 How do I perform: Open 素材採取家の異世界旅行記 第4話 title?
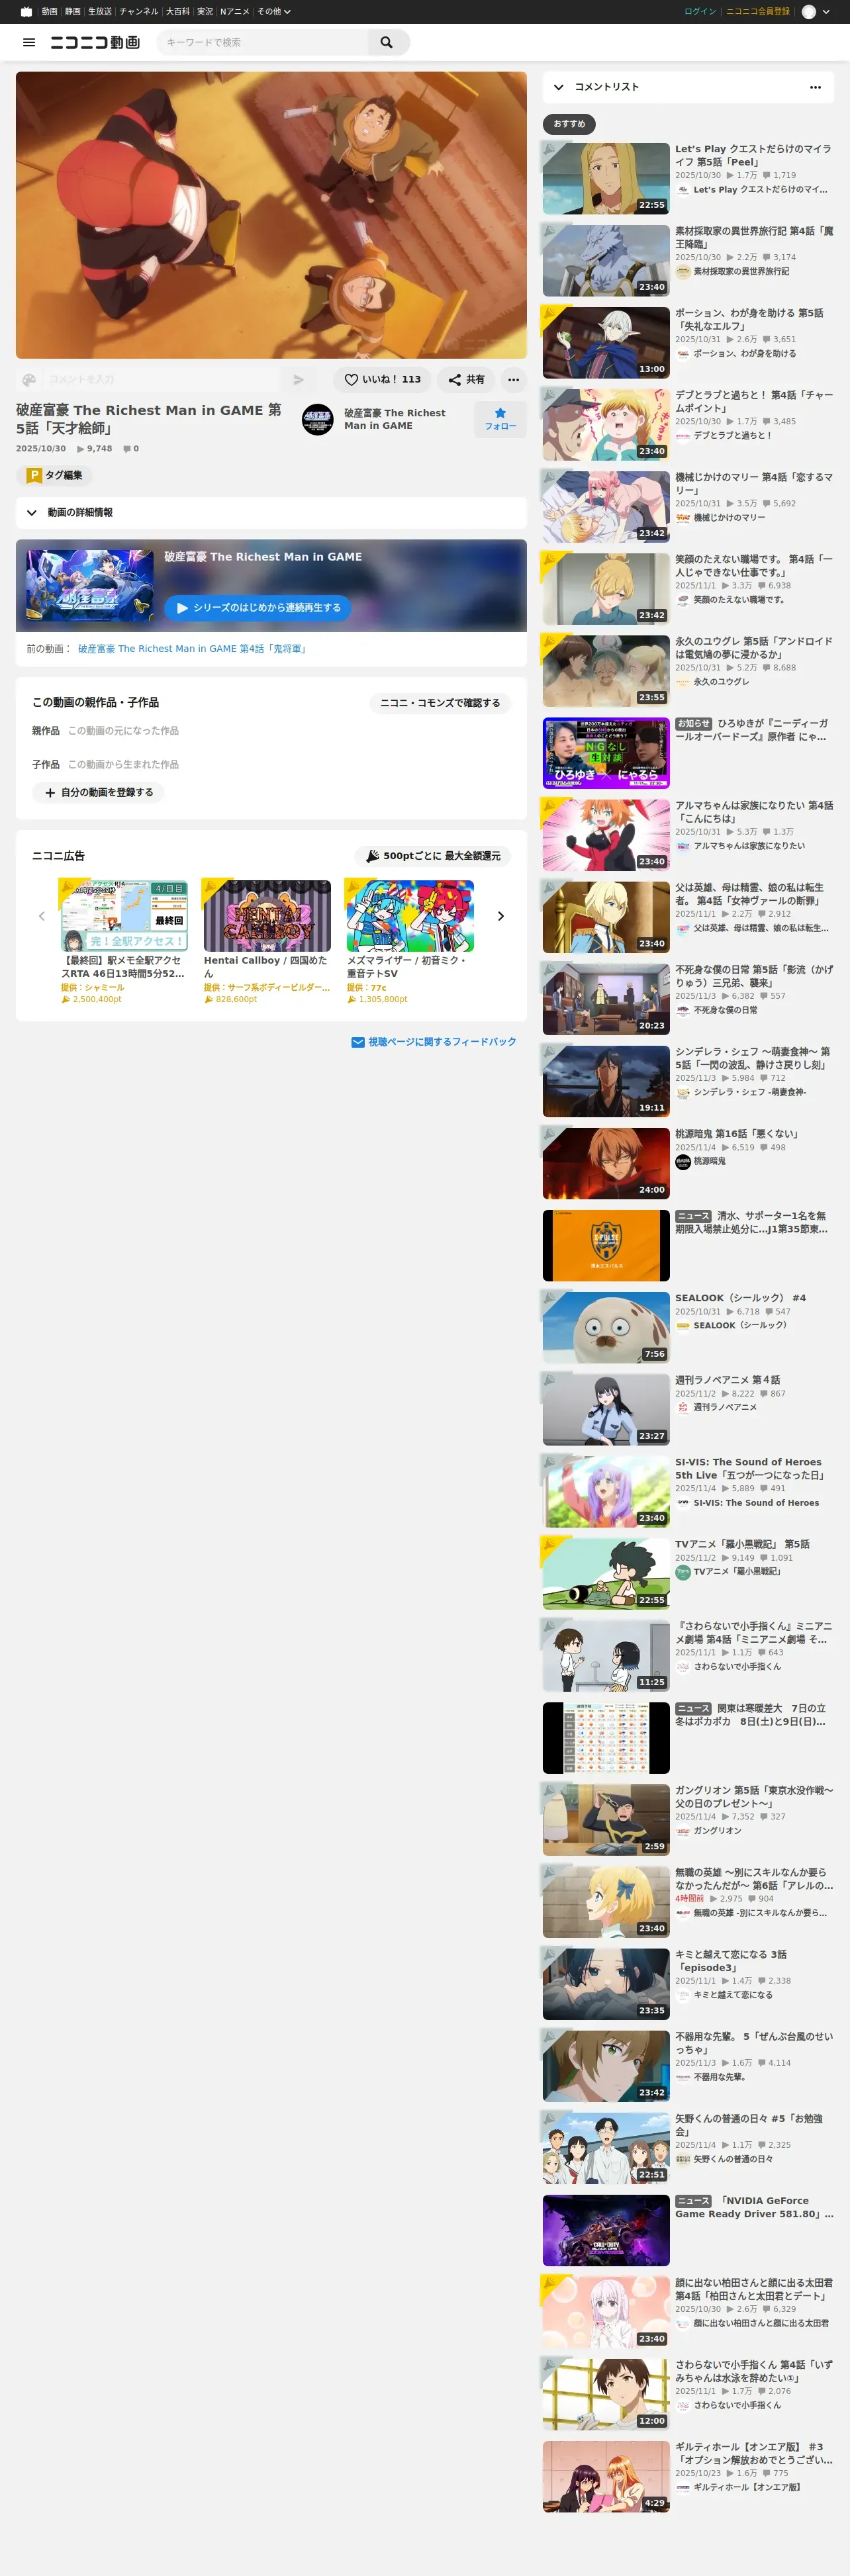[x=754, y=237]
